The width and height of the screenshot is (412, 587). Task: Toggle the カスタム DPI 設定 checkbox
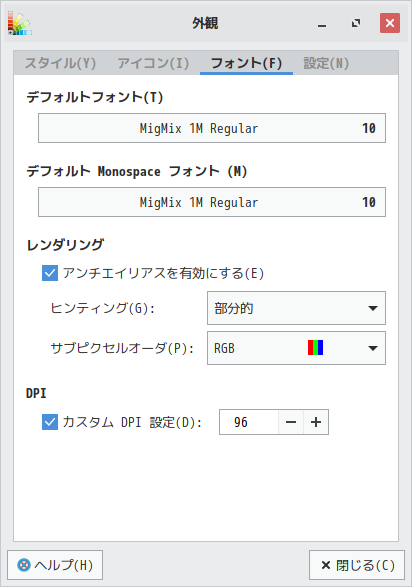click(x=50, y=422)
